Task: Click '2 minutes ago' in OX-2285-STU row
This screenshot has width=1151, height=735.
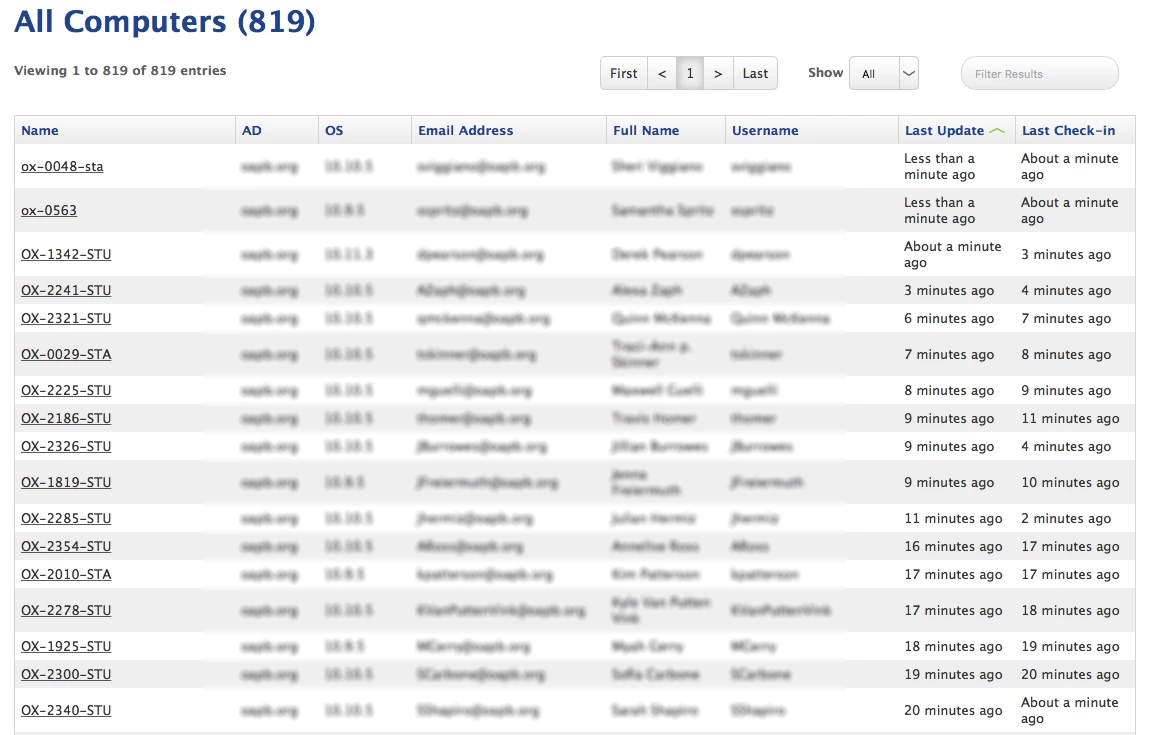Action: [x=1066, y=518]
